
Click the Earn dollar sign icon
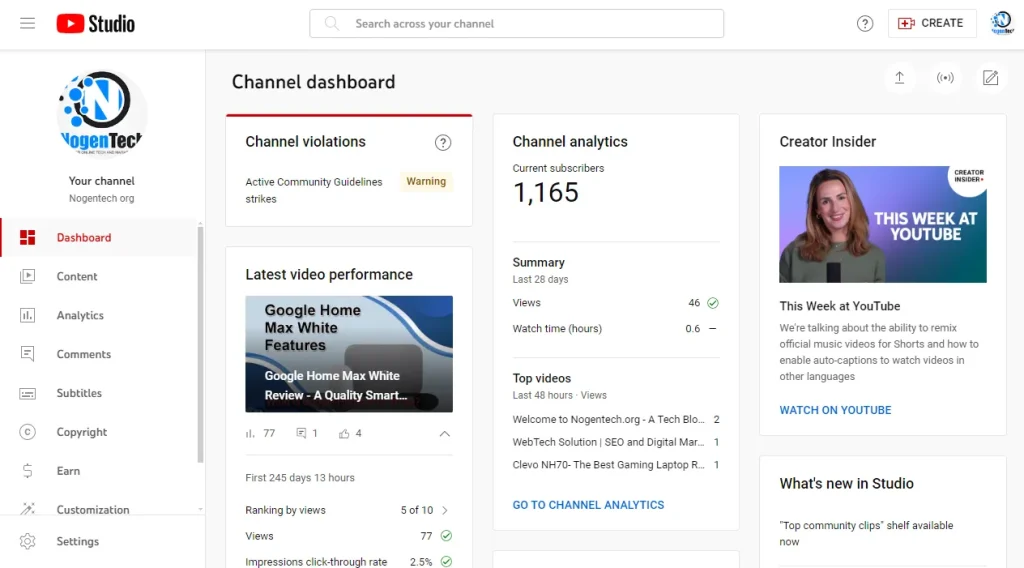point(27,471)
